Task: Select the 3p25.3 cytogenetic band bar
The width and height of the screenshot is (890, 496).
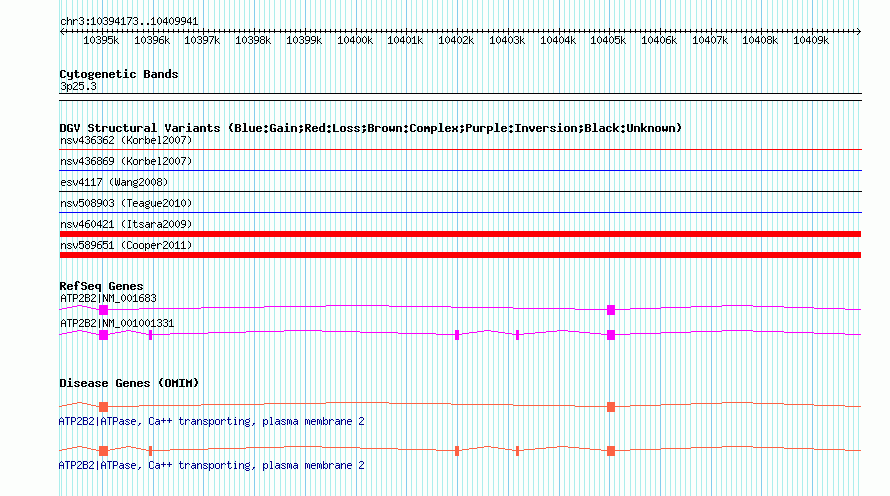Action: click(x=460, y=97)
